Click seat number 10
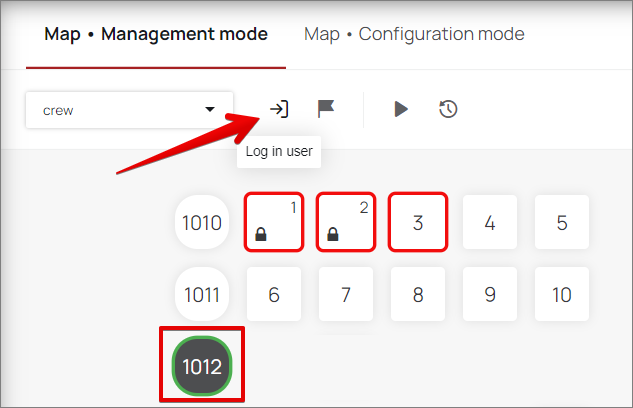This screenshot has height=408, width=633. pyautogui.click(x=562, y=295)
